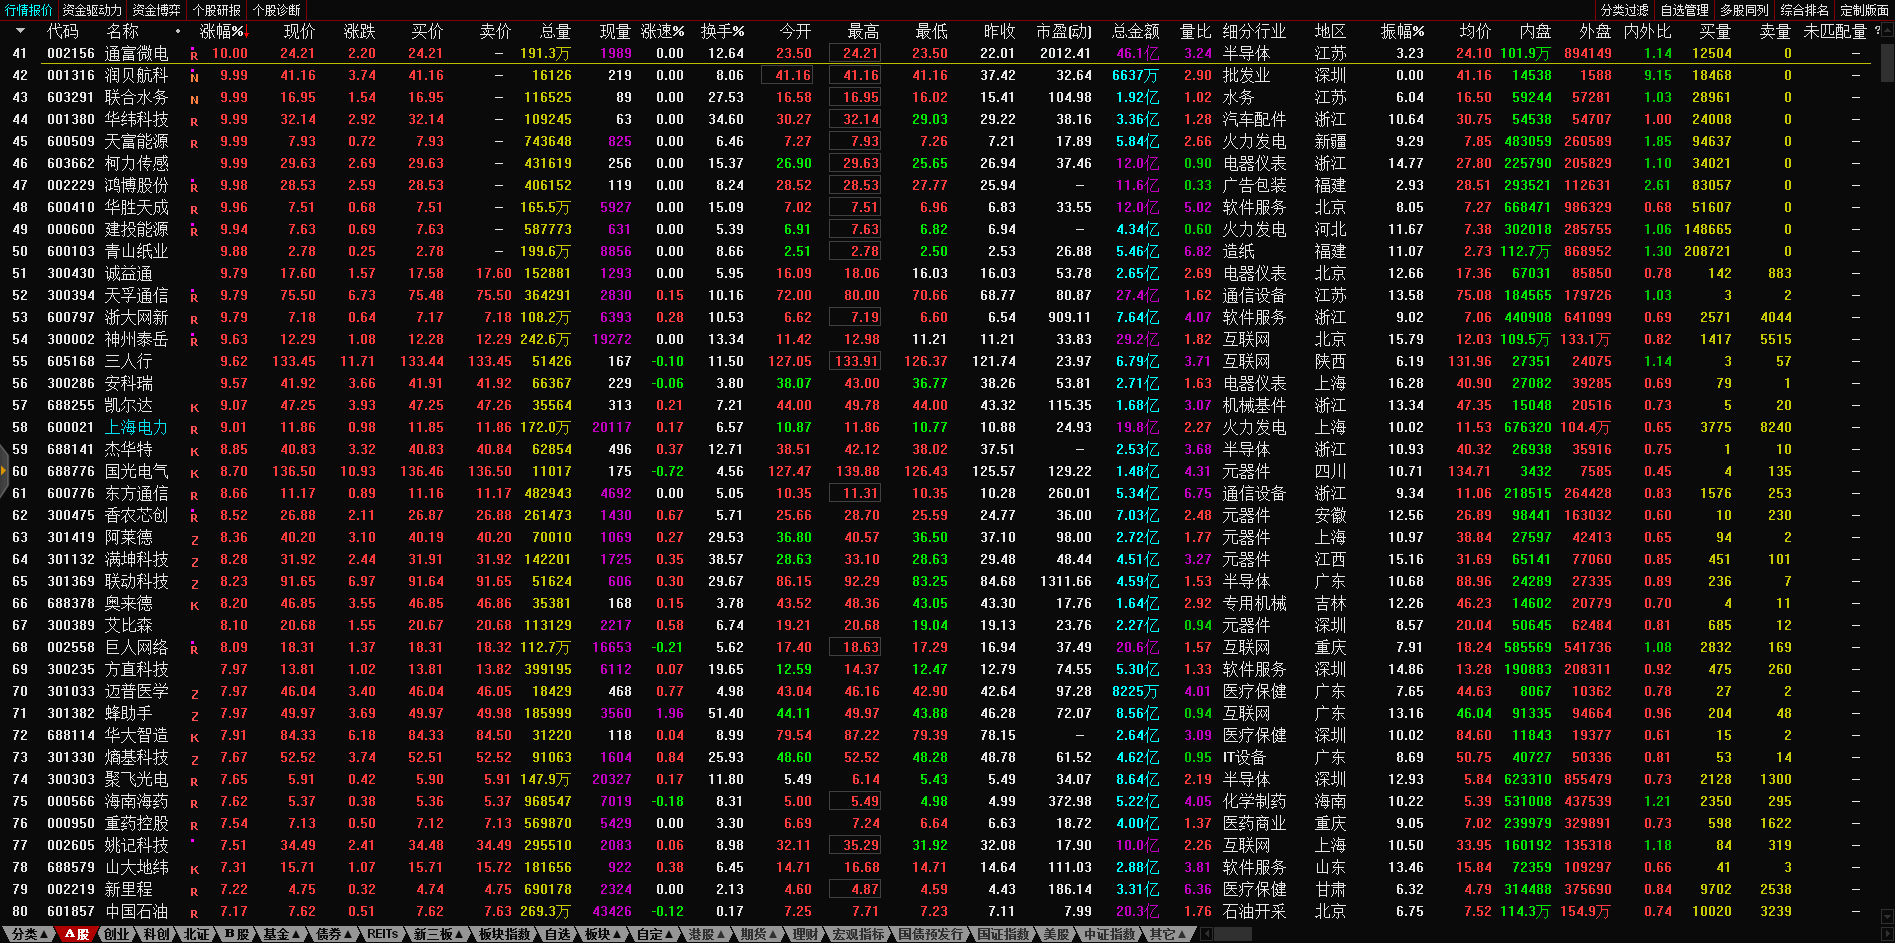Image resolution: width=1895 pixels, height=943 pixels.
Task: Click the Z marker beside 满坤科技
Action: pos(194,561)
